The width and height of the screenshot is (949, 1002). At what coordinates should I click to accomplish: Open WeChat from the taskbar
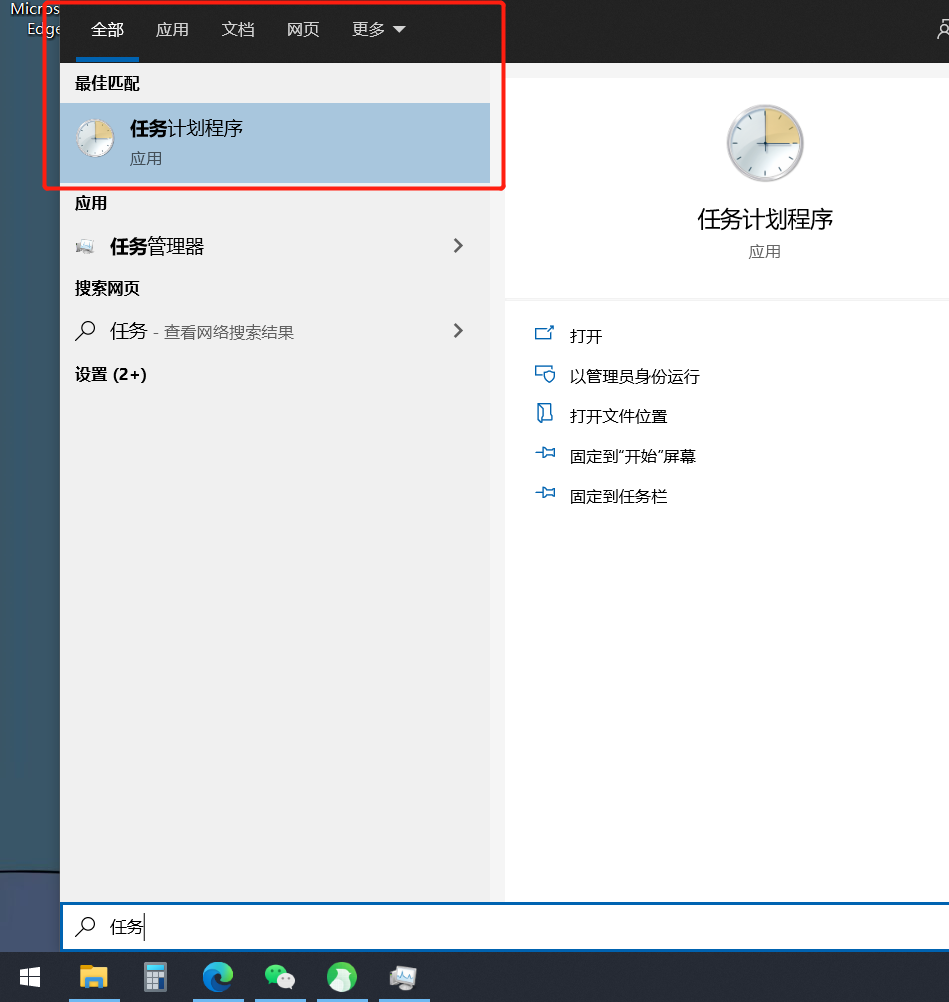point(280,978)
